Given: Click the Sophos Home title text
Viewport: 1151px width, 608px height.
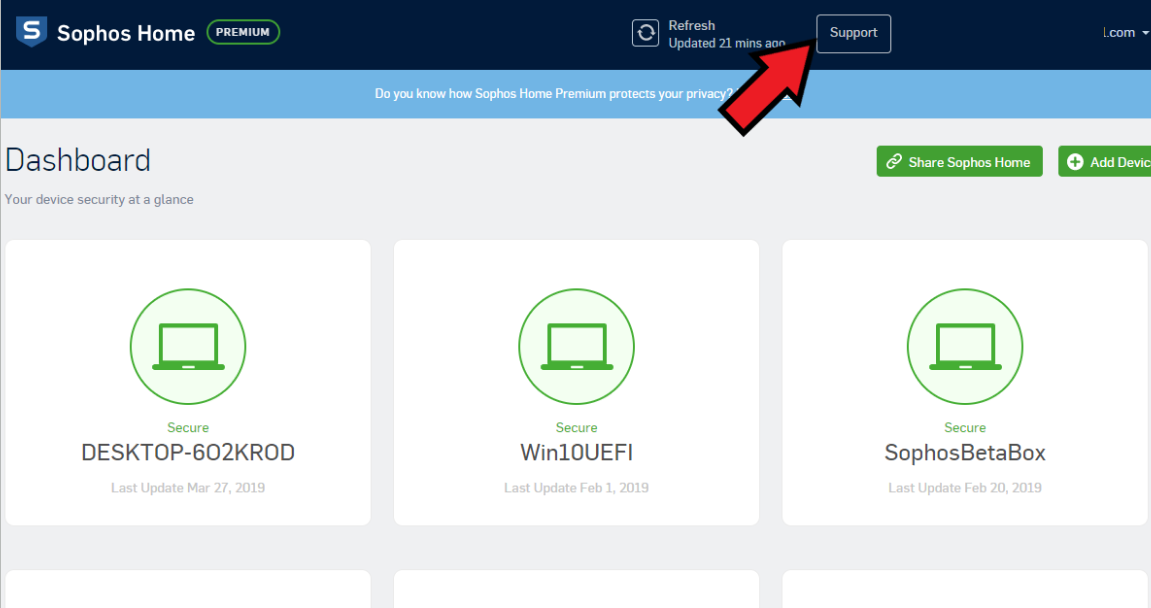Looking at the screenshot, I should click(x=126, y=33).
